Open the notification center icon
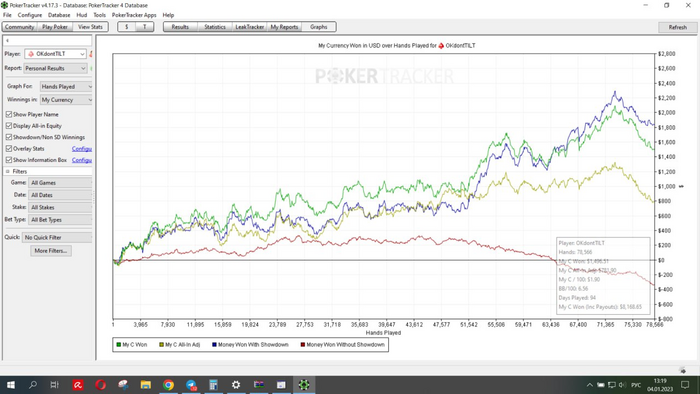The height and width of the screenshot is (394, 700). [x=685, y=385]
